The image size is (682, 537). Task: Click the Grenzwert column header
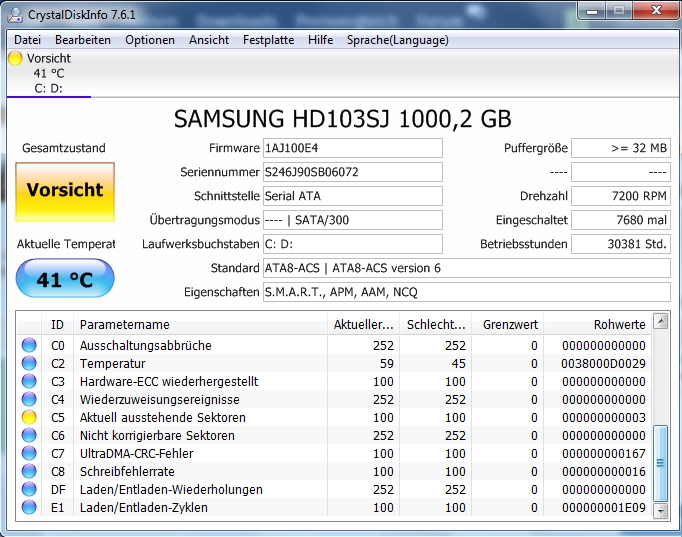tap(508, 324)
